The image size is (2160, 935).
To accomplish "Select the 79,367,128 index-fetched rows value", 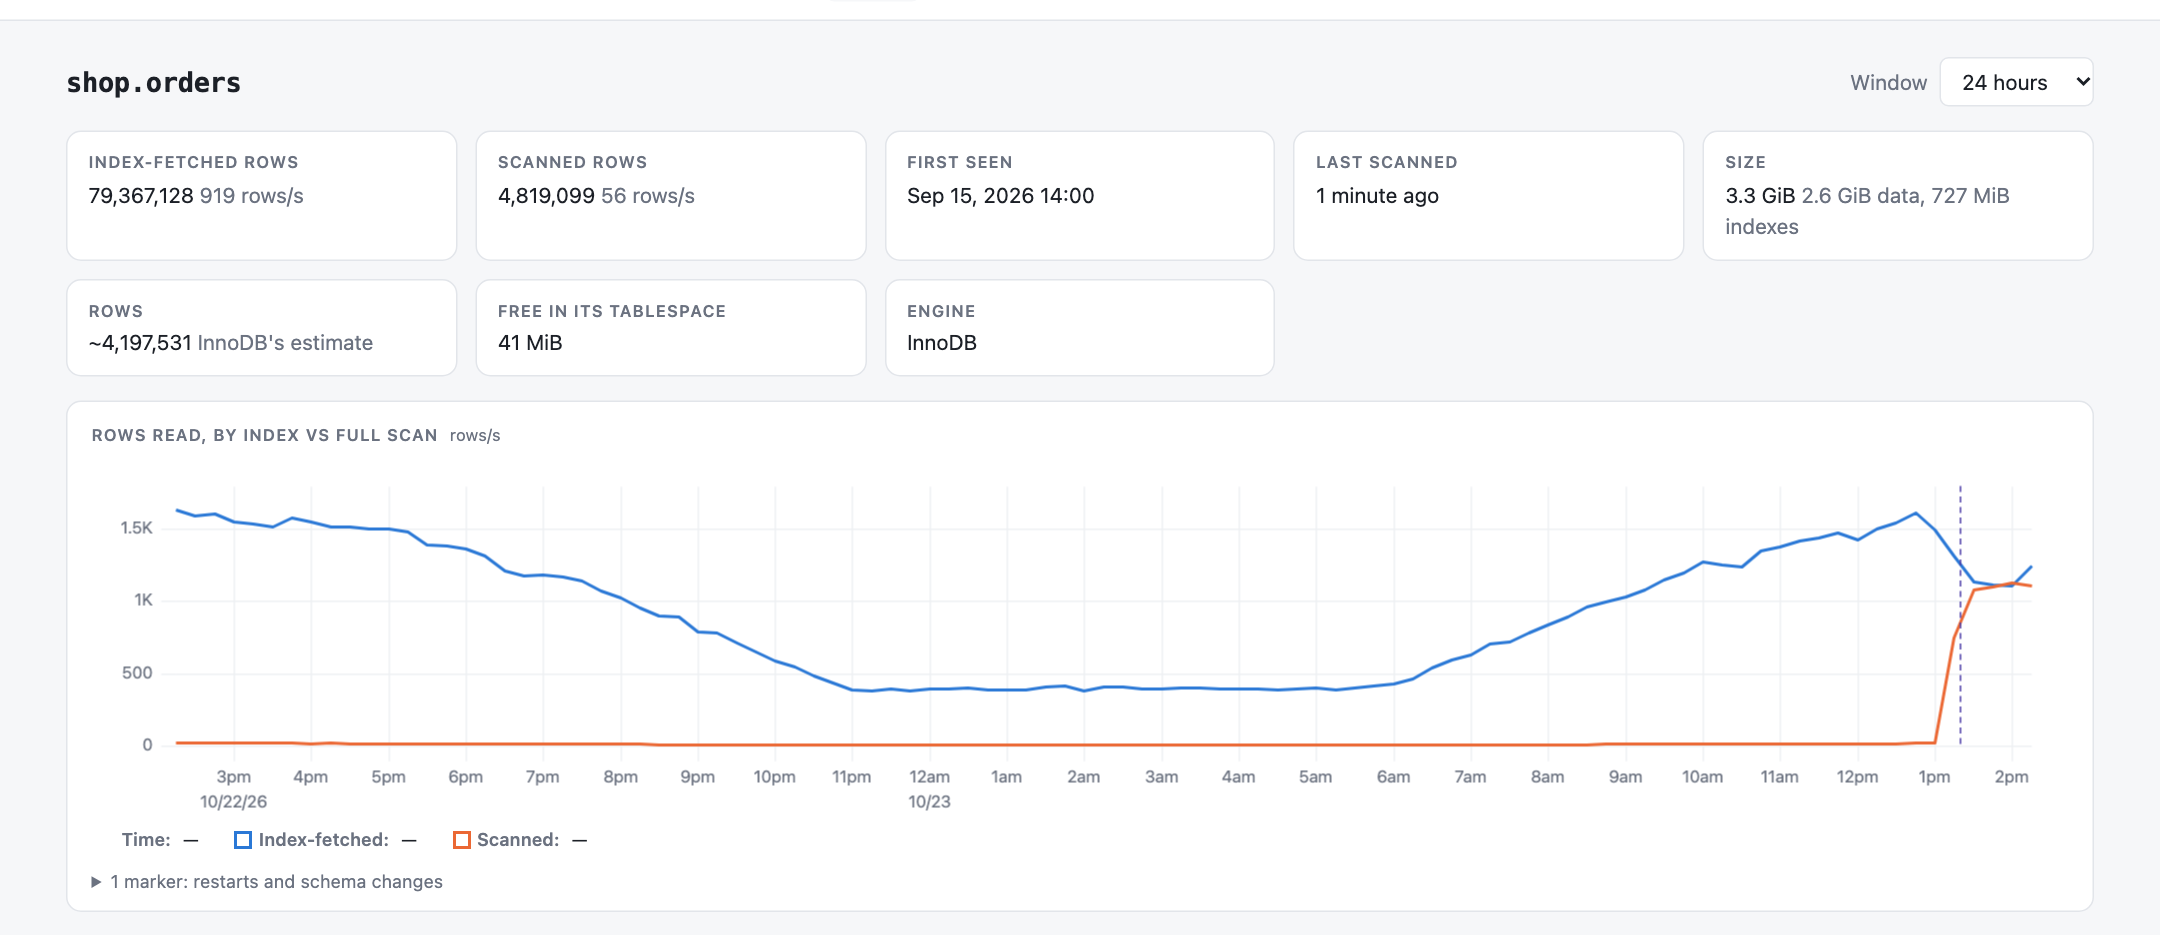I will [x=141, y=196].
